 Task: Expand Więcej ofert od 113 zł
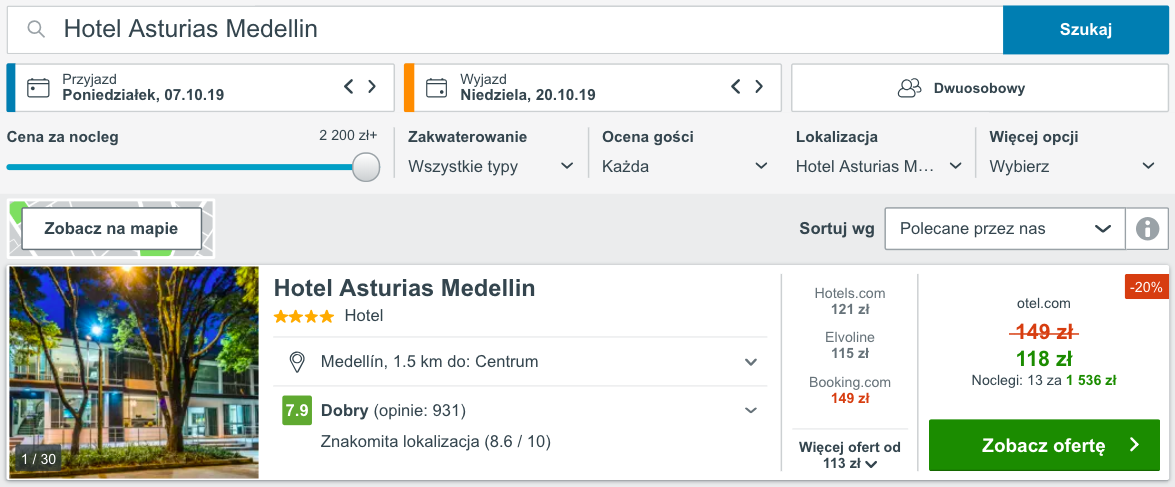pos(849,455)
